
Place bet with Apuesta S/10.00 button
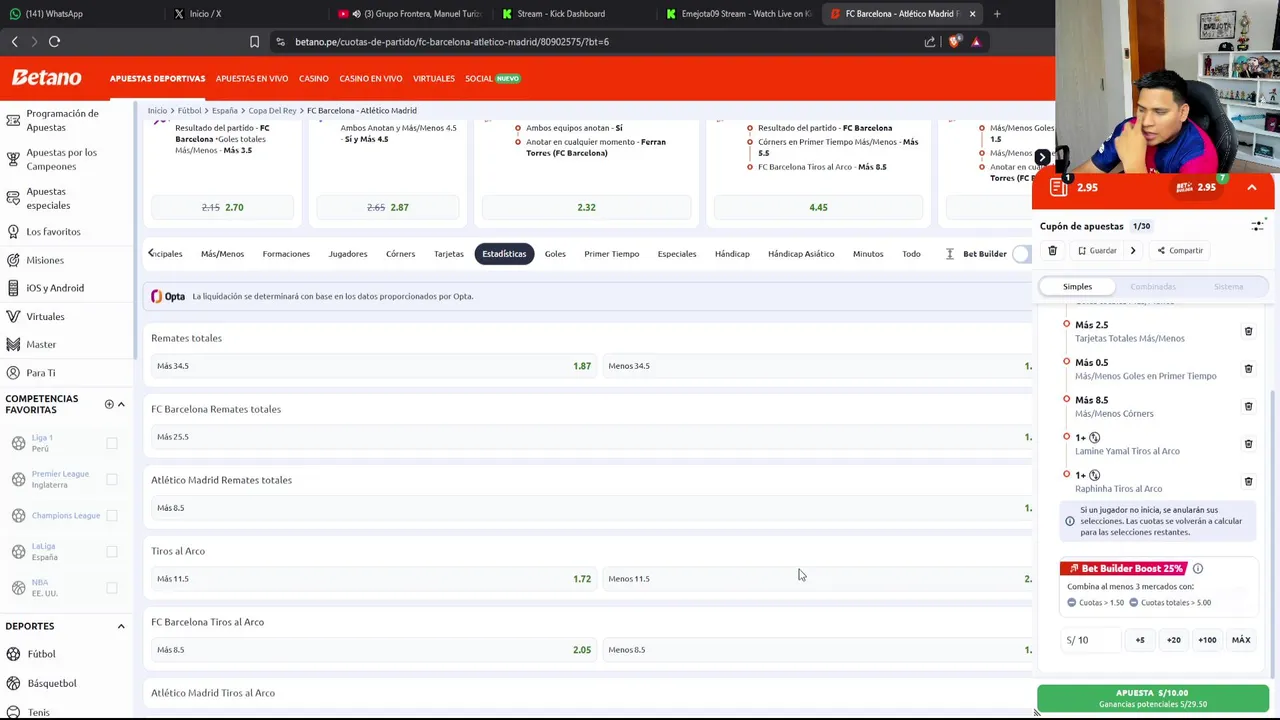point(1153,698)
